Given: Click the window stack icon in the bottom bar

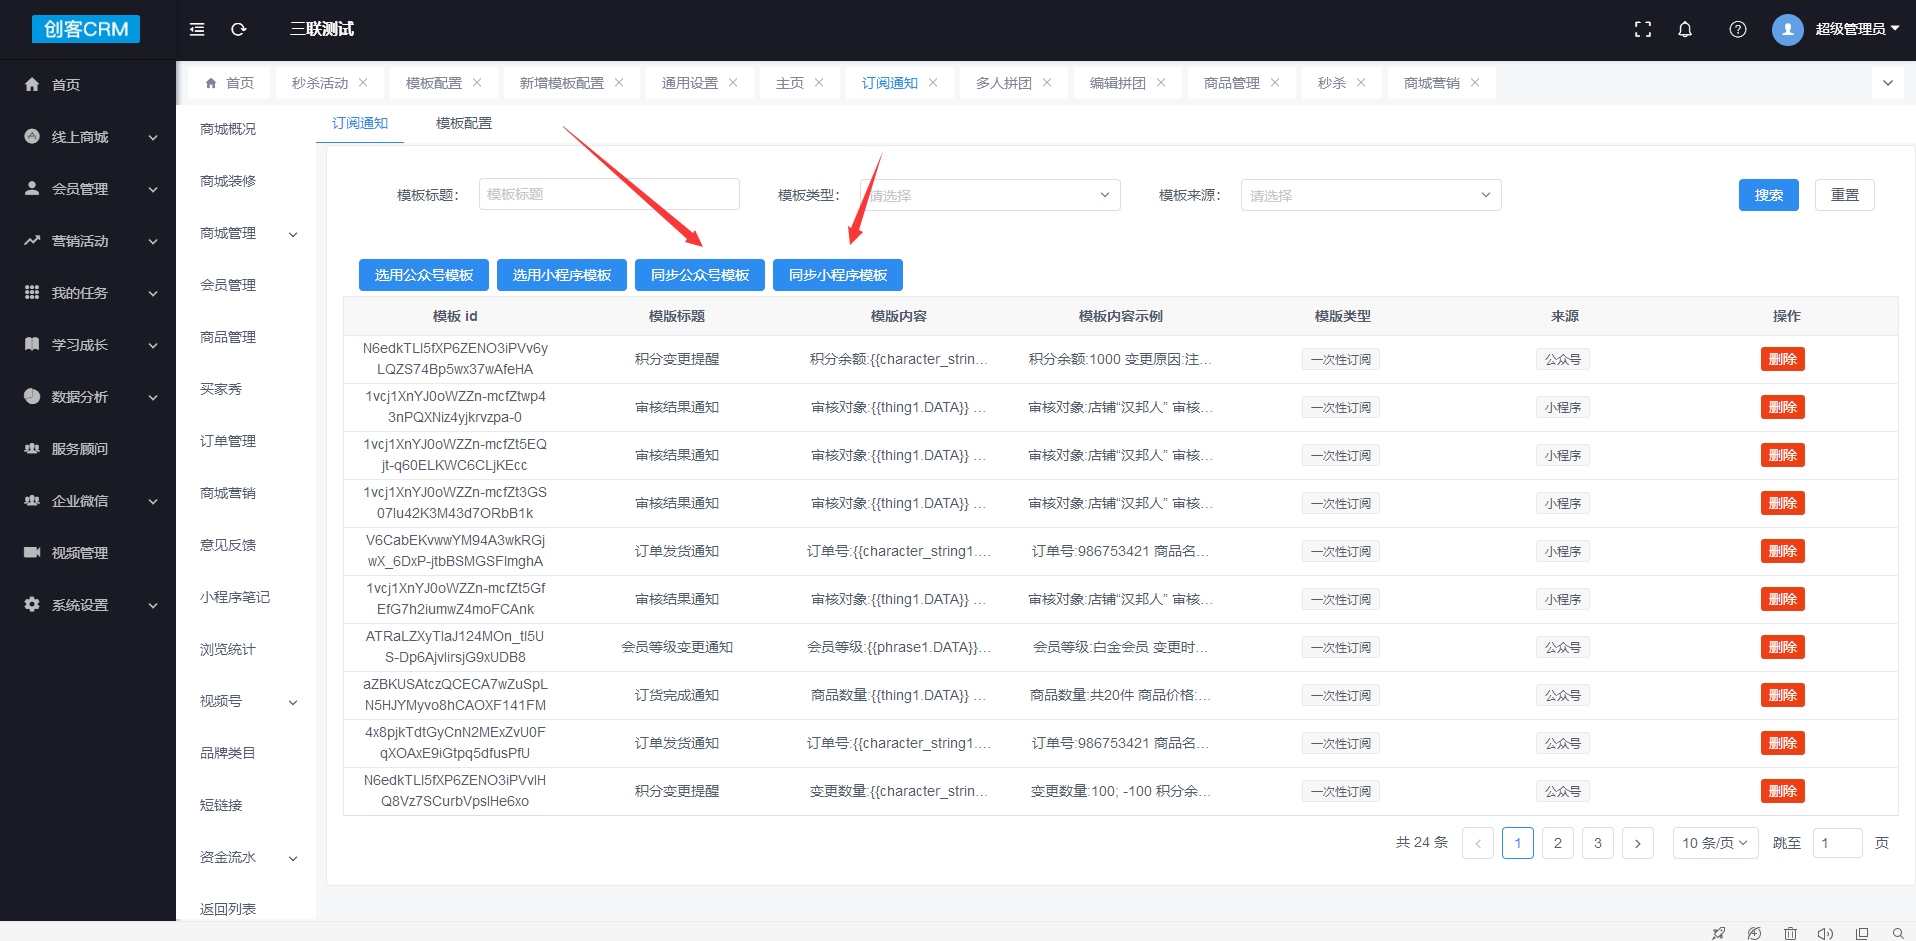Looking at the screenshot, I should [x=1862, y=933].
